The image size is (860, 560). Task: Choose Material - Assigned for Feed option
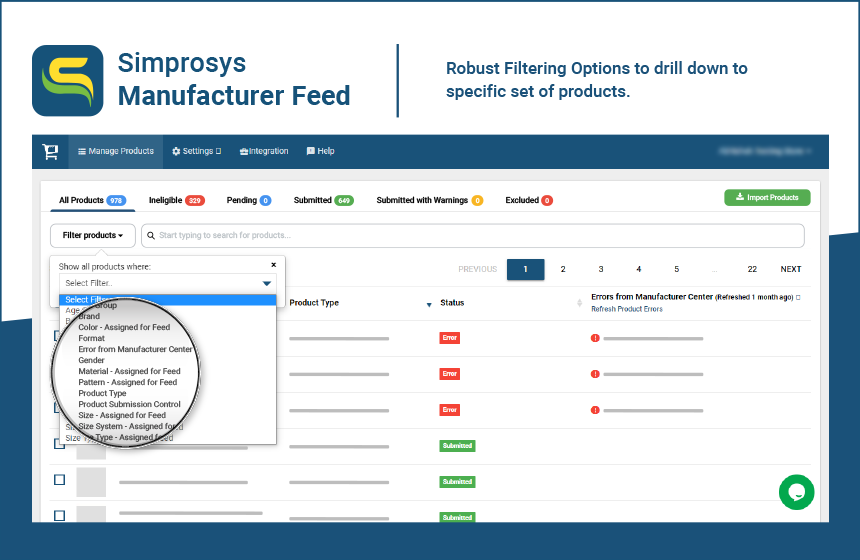pyautogui.click(x=129, y=371)
